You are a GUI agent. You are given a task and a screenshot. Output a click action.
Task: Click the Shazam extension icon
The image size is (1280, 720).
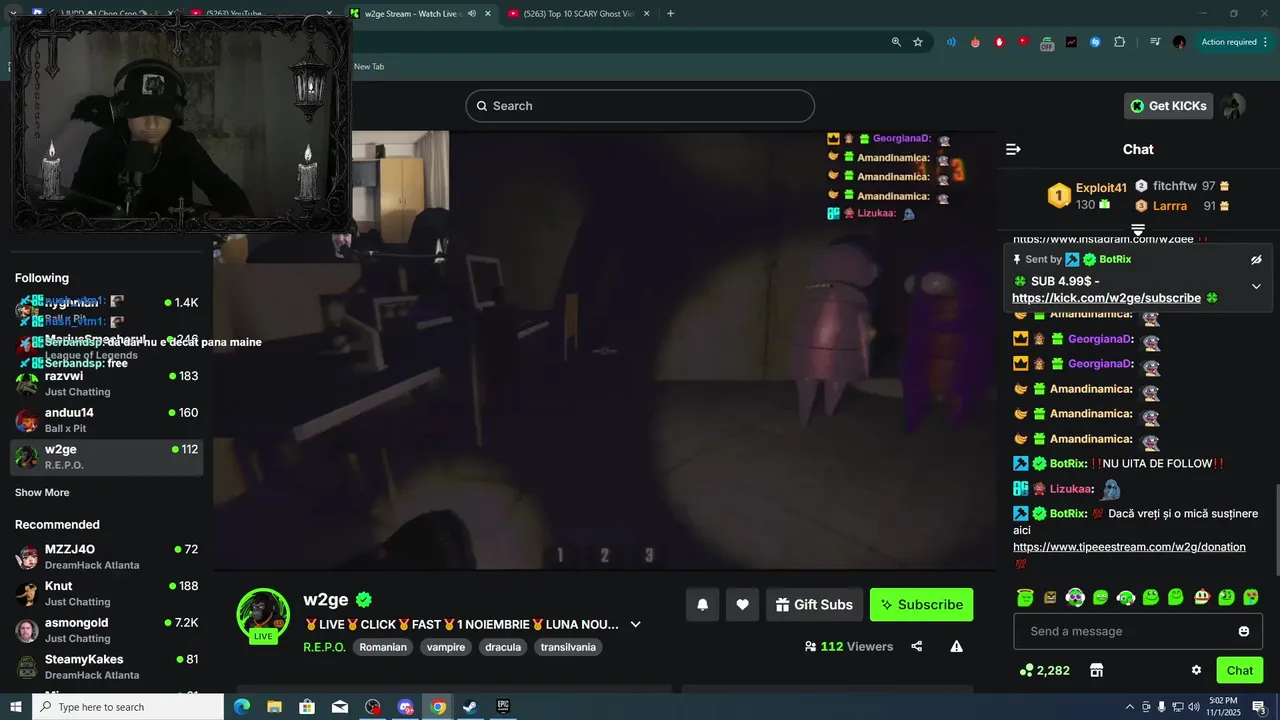(1095, 42)
